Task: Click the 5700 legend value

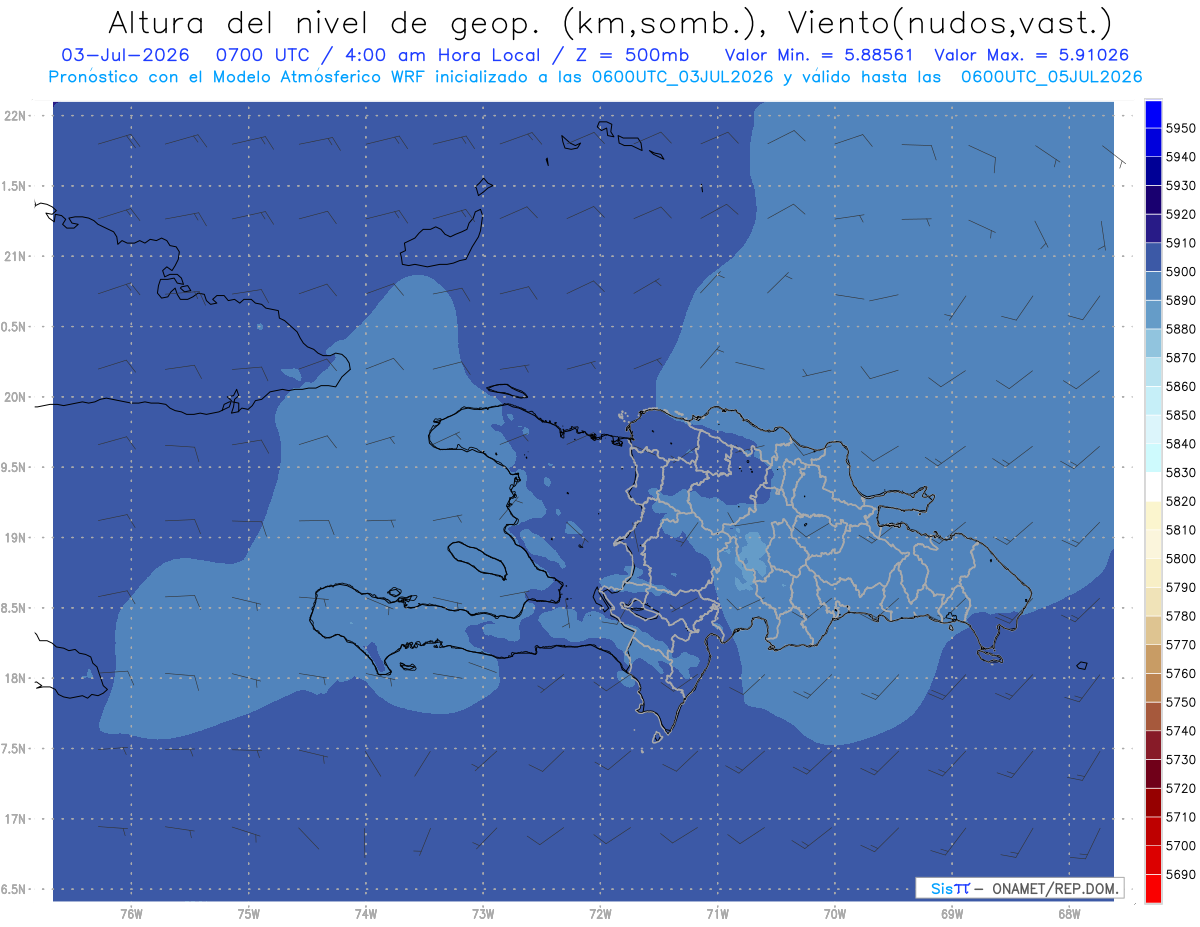Action: point(1180,846)
